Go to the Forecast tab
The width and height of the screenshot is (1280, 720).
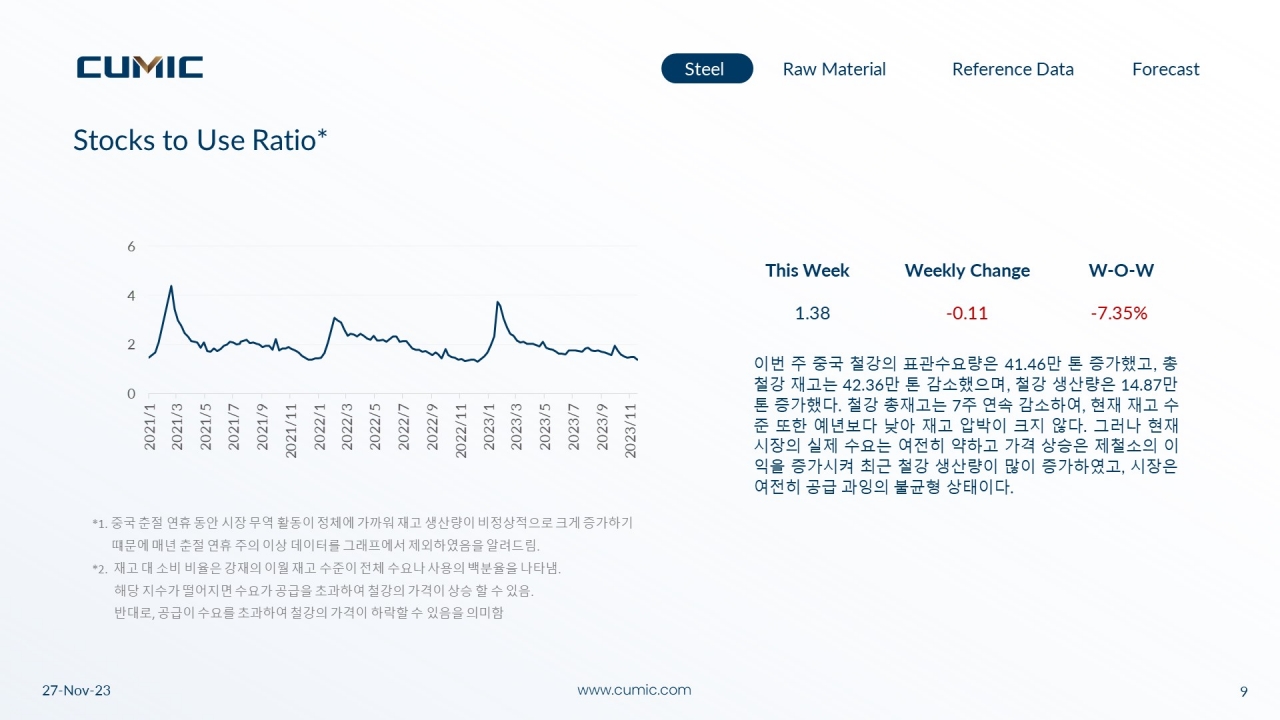1166,69
